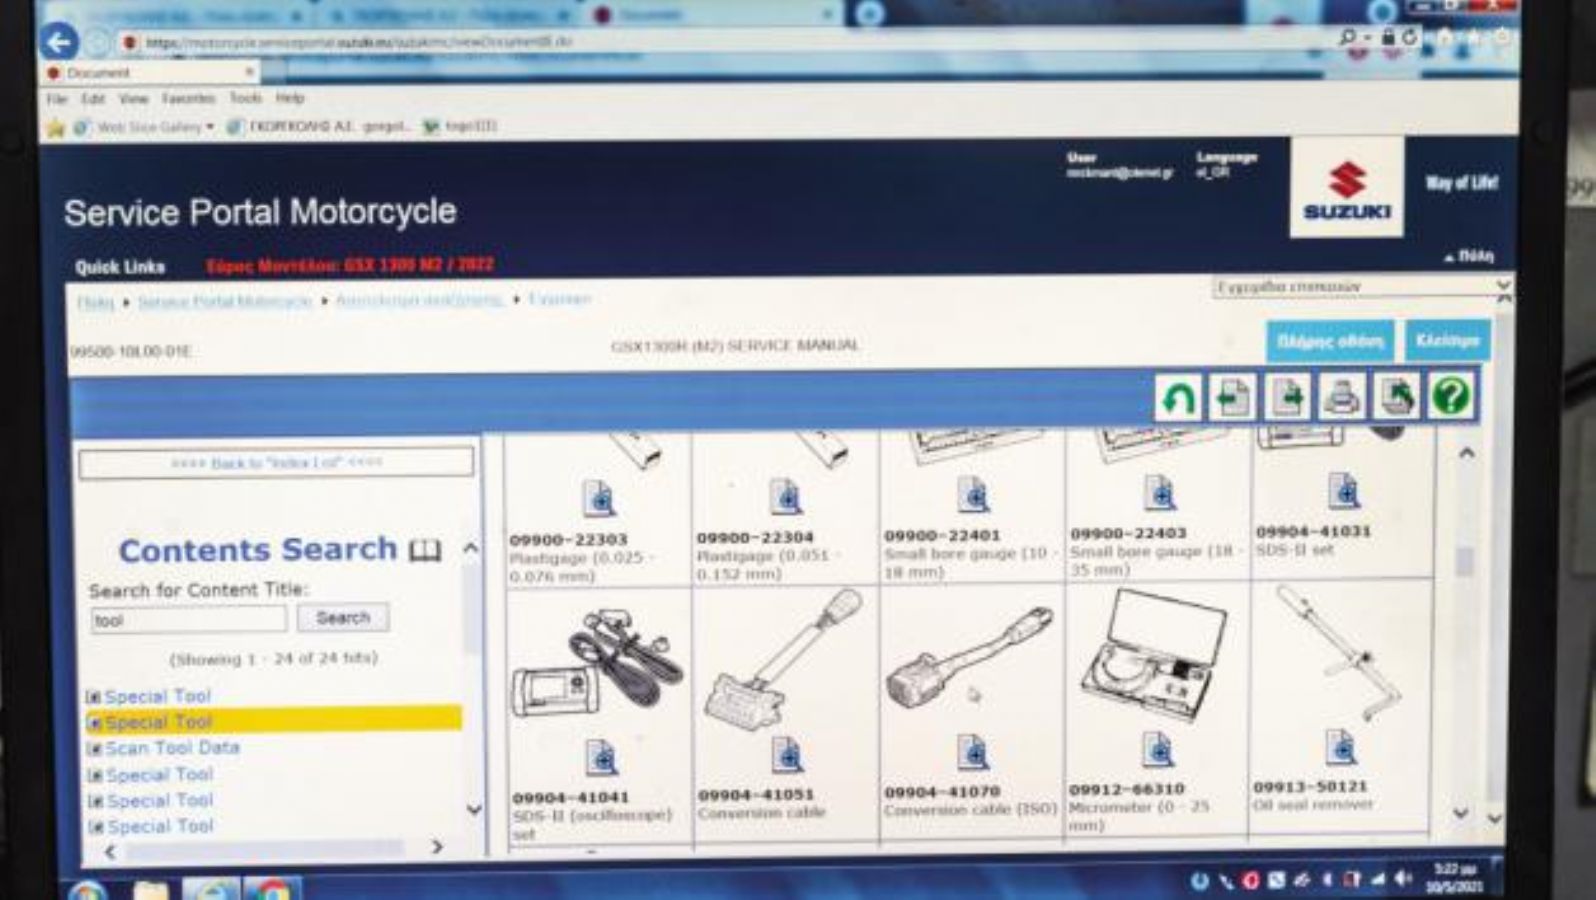Go to previous page using toolbar icon
Viewport: 1596px width, 900px height.
point(1232,397)
